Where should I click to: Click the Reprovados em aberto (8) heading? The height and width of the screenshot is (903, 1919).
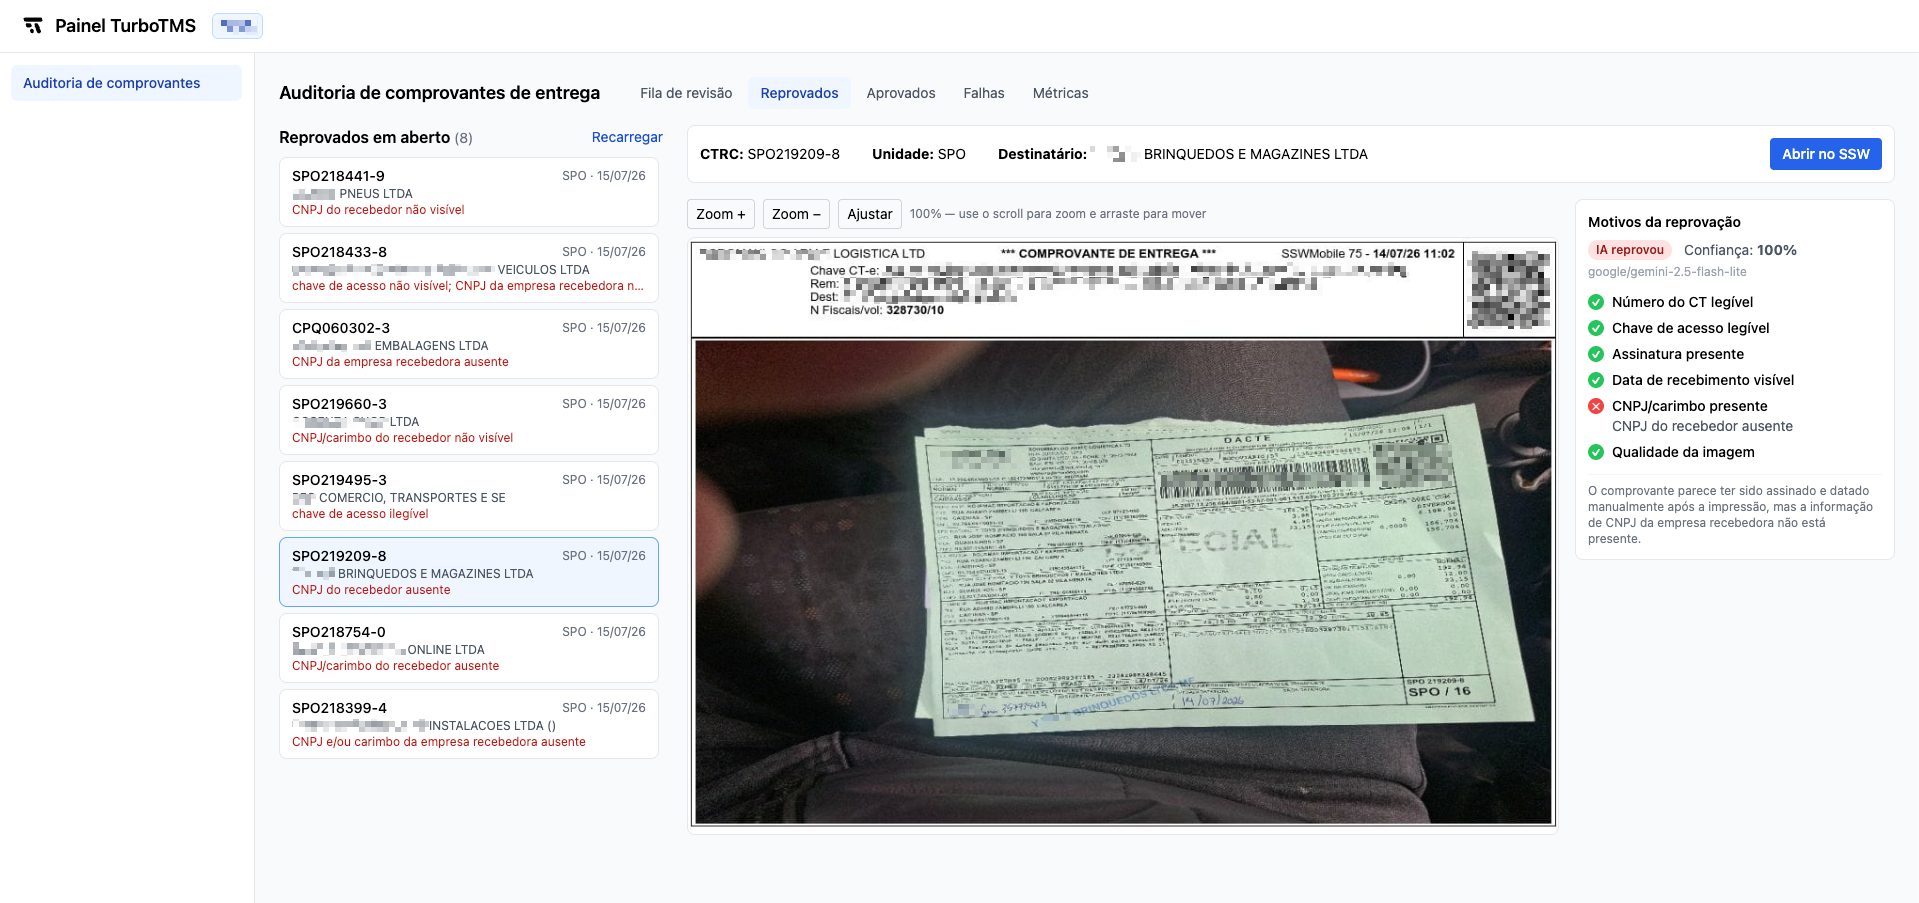[x=376, y=137]
